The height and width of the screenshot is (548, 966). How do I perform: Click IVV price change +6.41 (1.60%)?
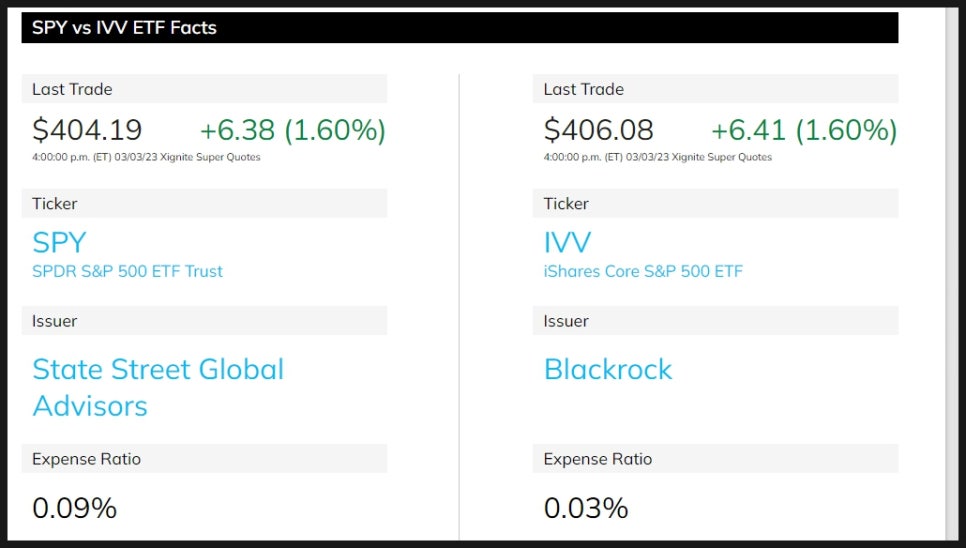(804, 130)
